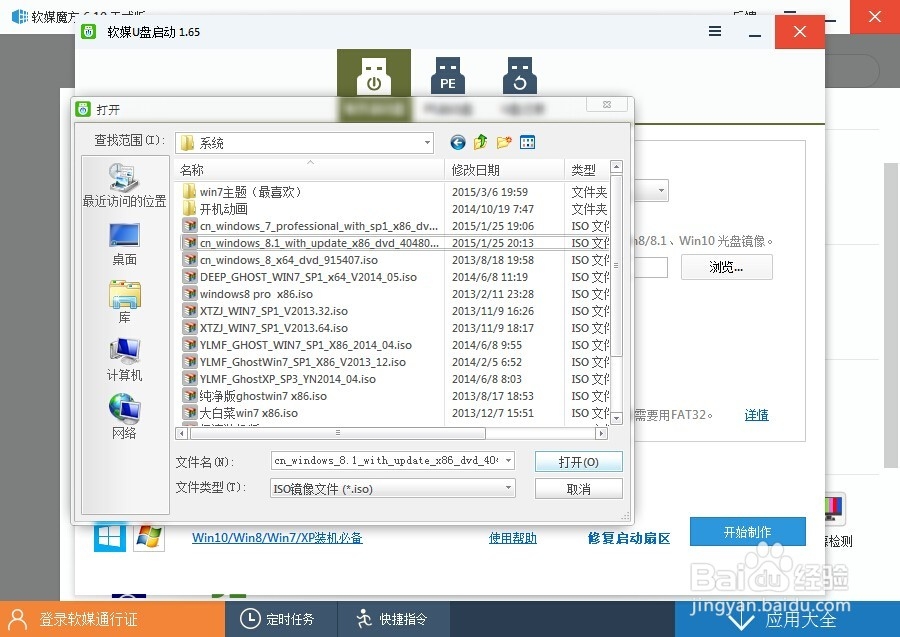Expand the 查找范围 folder dropdown
Screen dimensions: 900x637
coord(427,142)
